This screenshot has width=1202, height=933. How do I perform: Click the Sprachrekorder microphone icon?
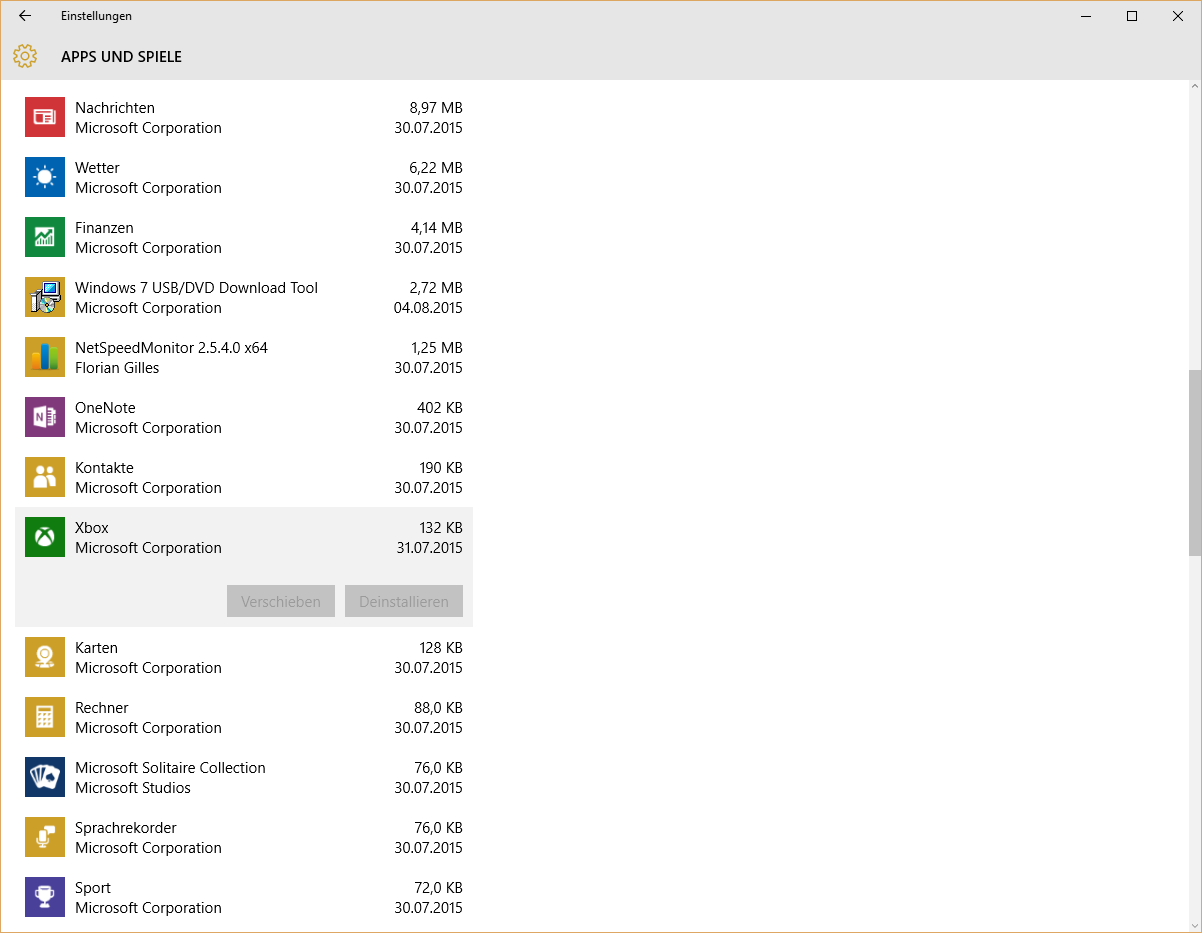[45, 837]
